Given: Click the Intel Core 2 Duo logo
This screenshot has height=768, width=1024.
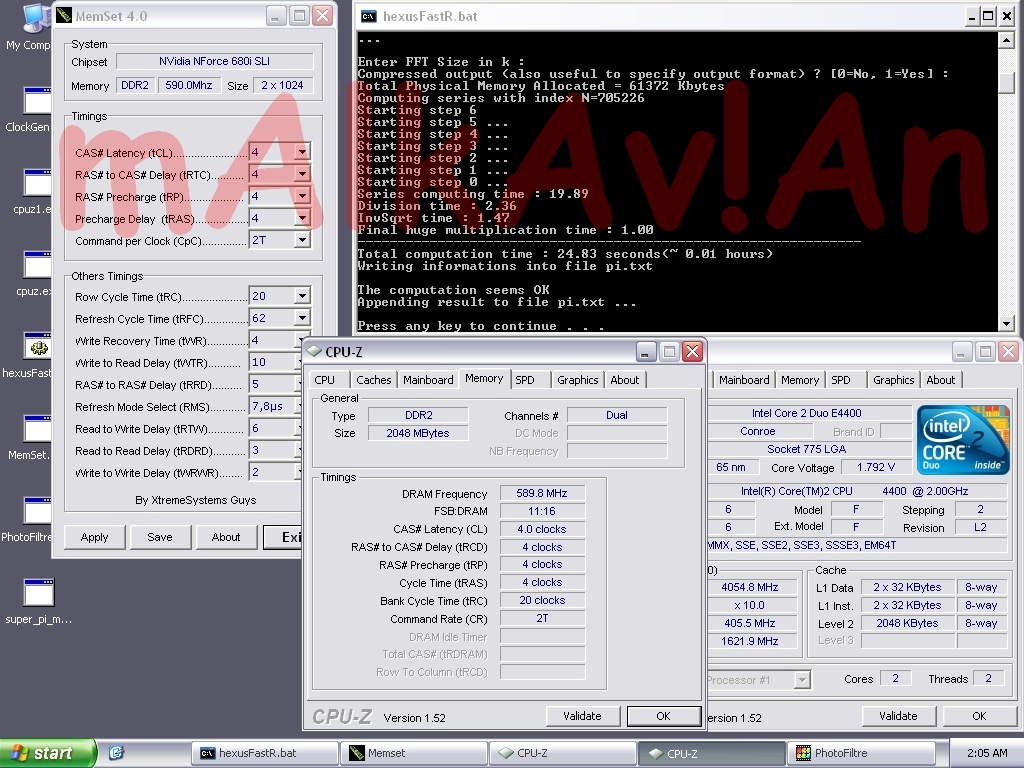Looking at the screenshot, I should pos(963,440).
